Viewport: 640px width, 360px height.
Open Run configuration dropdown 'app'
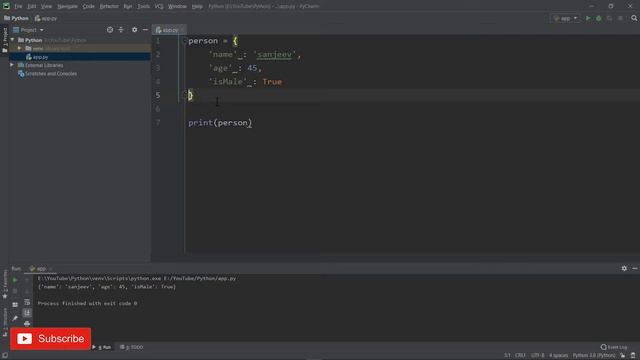(565, 18)
